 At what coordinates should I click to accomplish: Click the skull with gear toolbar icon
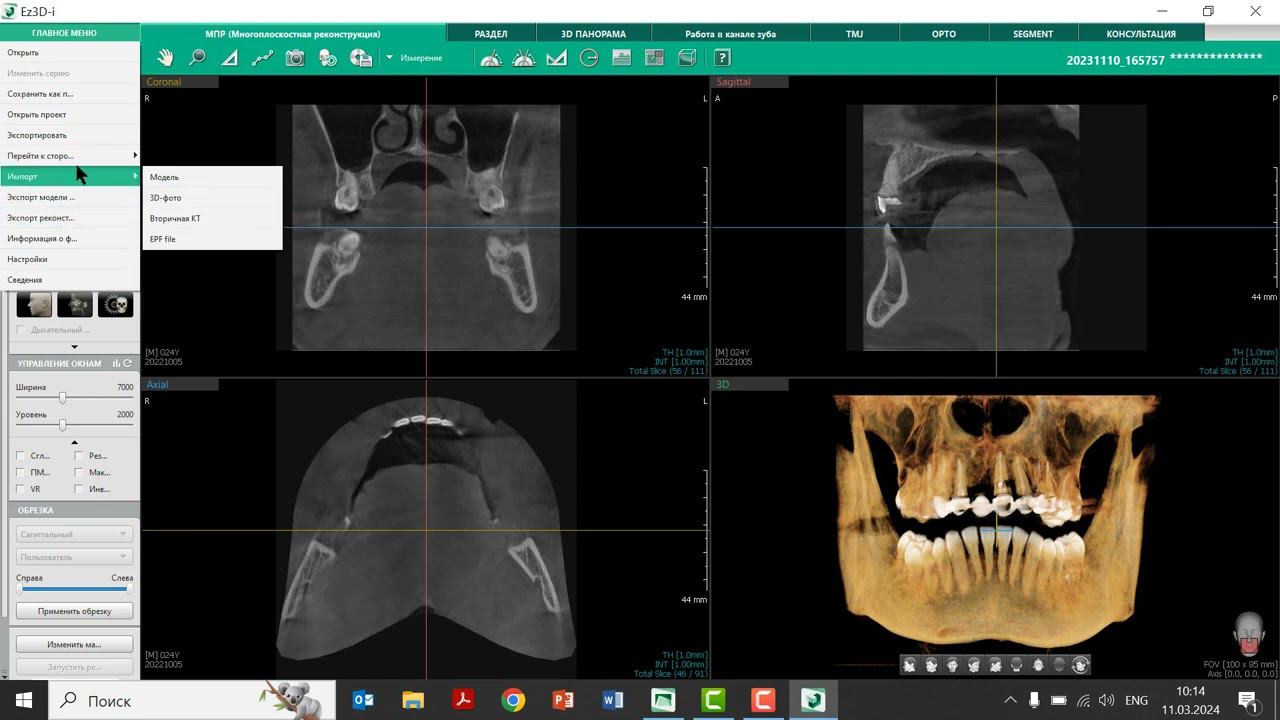[x=328, y=58]
